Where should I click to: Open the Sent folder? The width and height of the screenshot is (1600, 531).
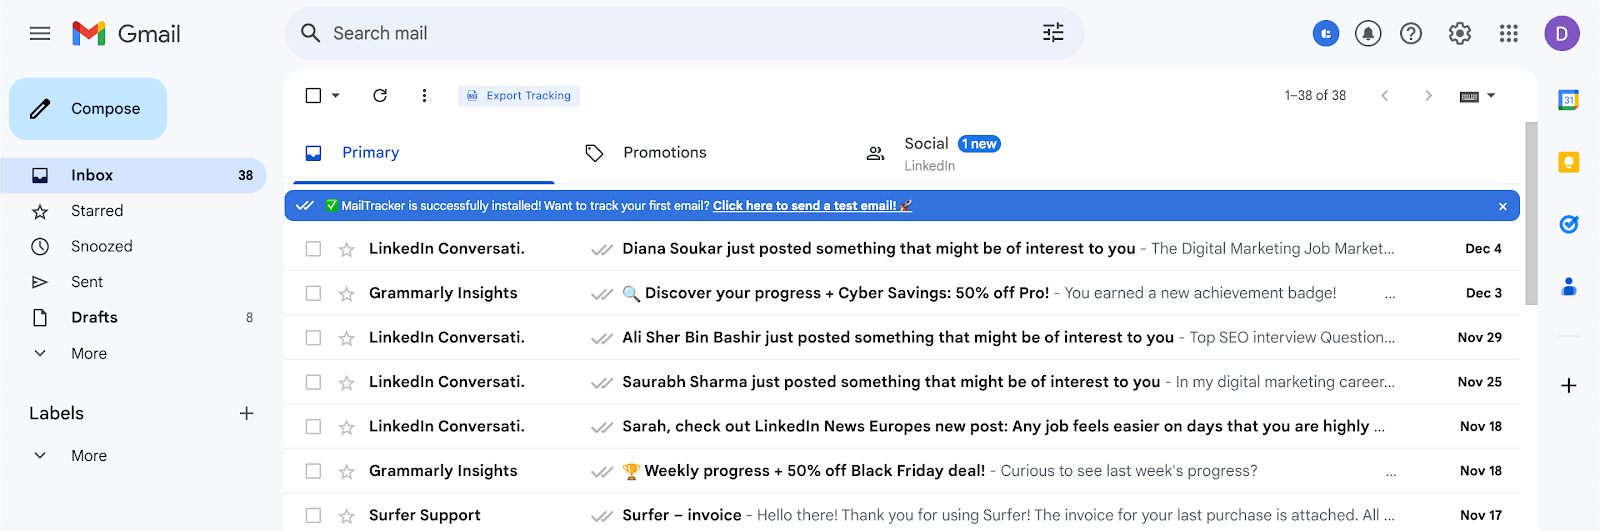pos(133,282)
